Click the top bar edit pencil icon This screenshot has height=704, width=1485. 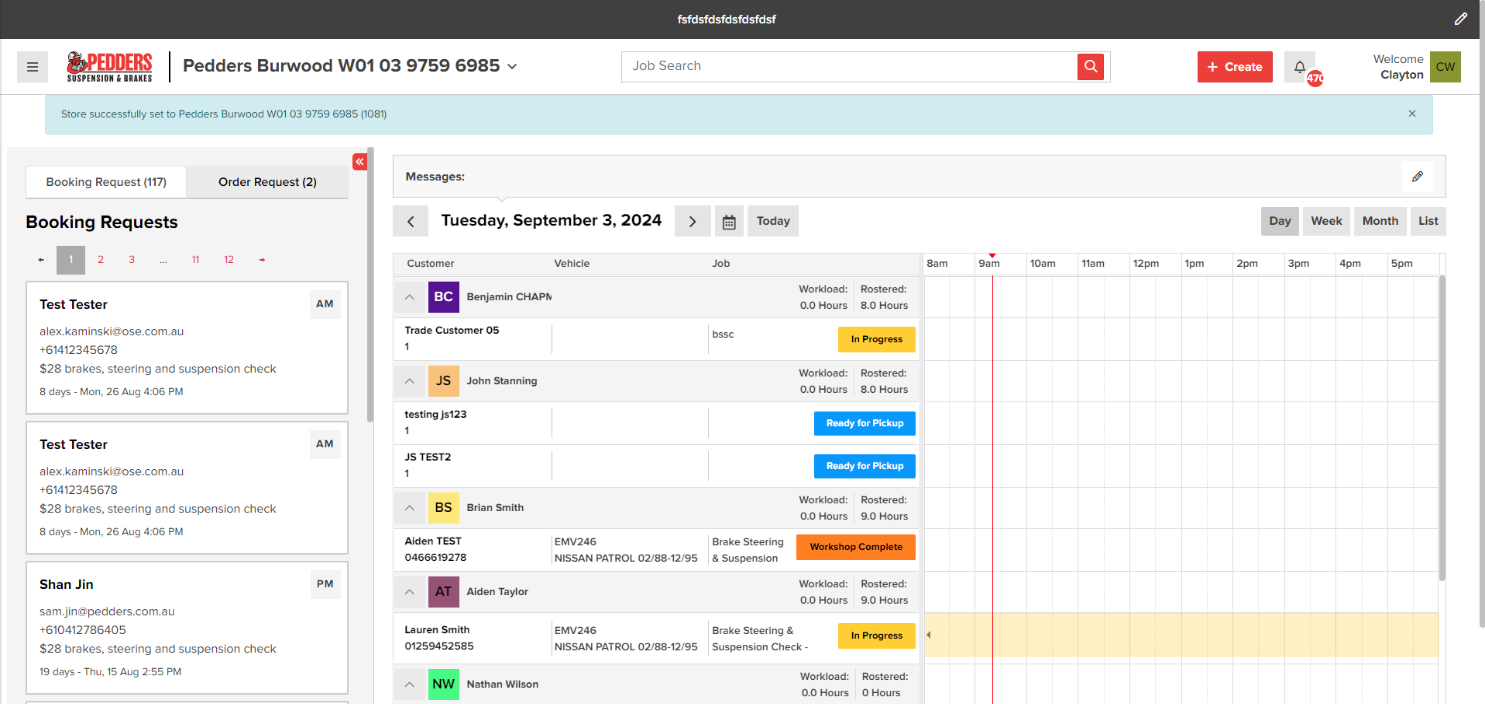1461,19
